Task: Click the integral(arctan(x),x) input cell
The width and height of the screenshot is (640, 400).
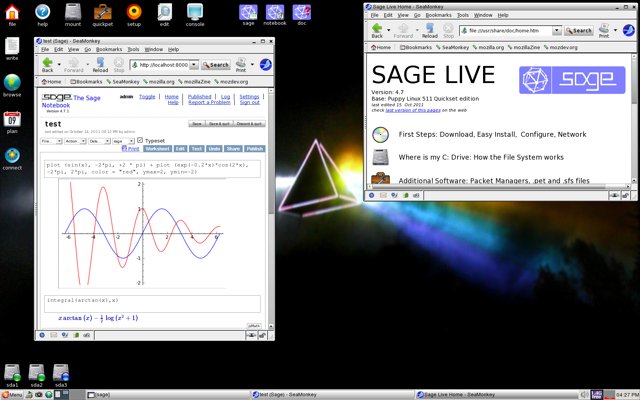Action: [x=152, y=304]
